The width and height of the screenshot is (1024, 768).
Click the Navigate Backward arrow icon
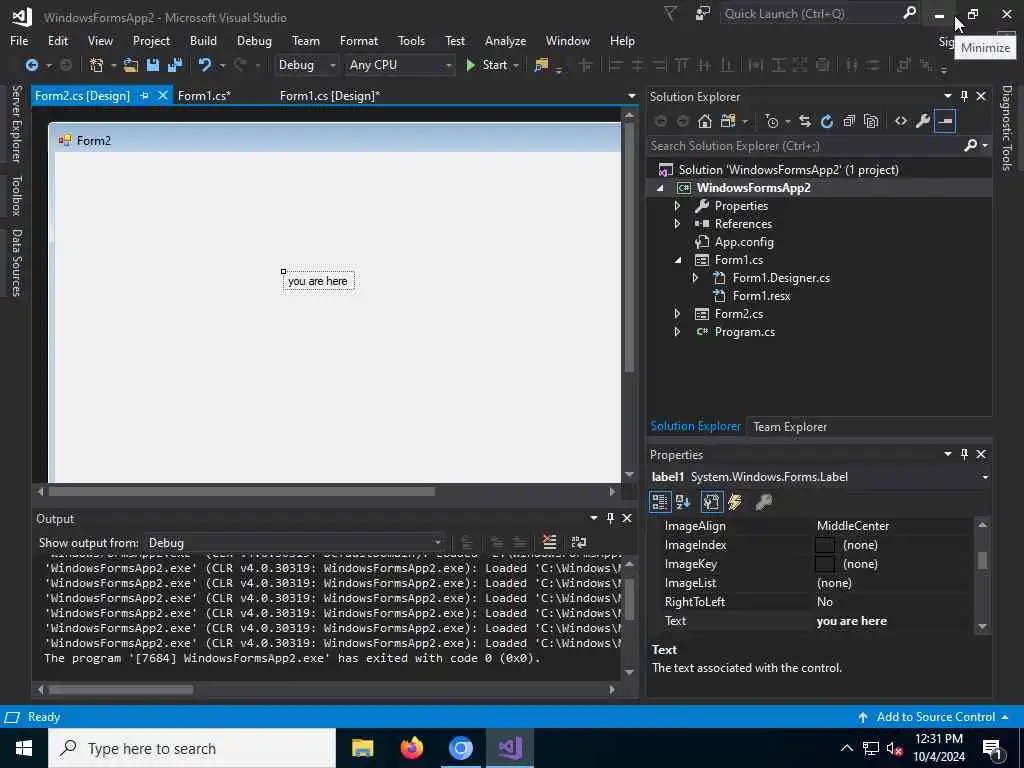pos(31,65)
